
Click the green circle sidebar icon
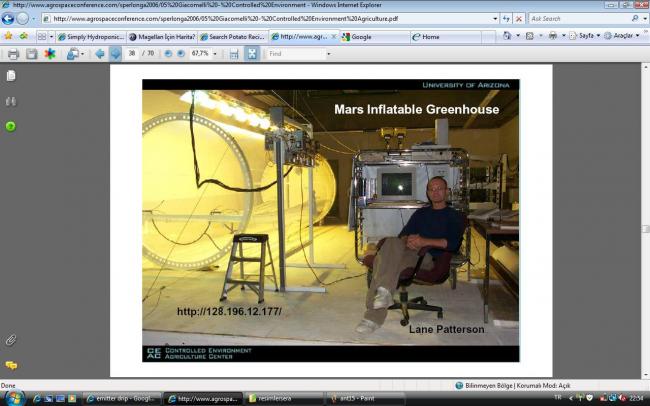(11, 126)
